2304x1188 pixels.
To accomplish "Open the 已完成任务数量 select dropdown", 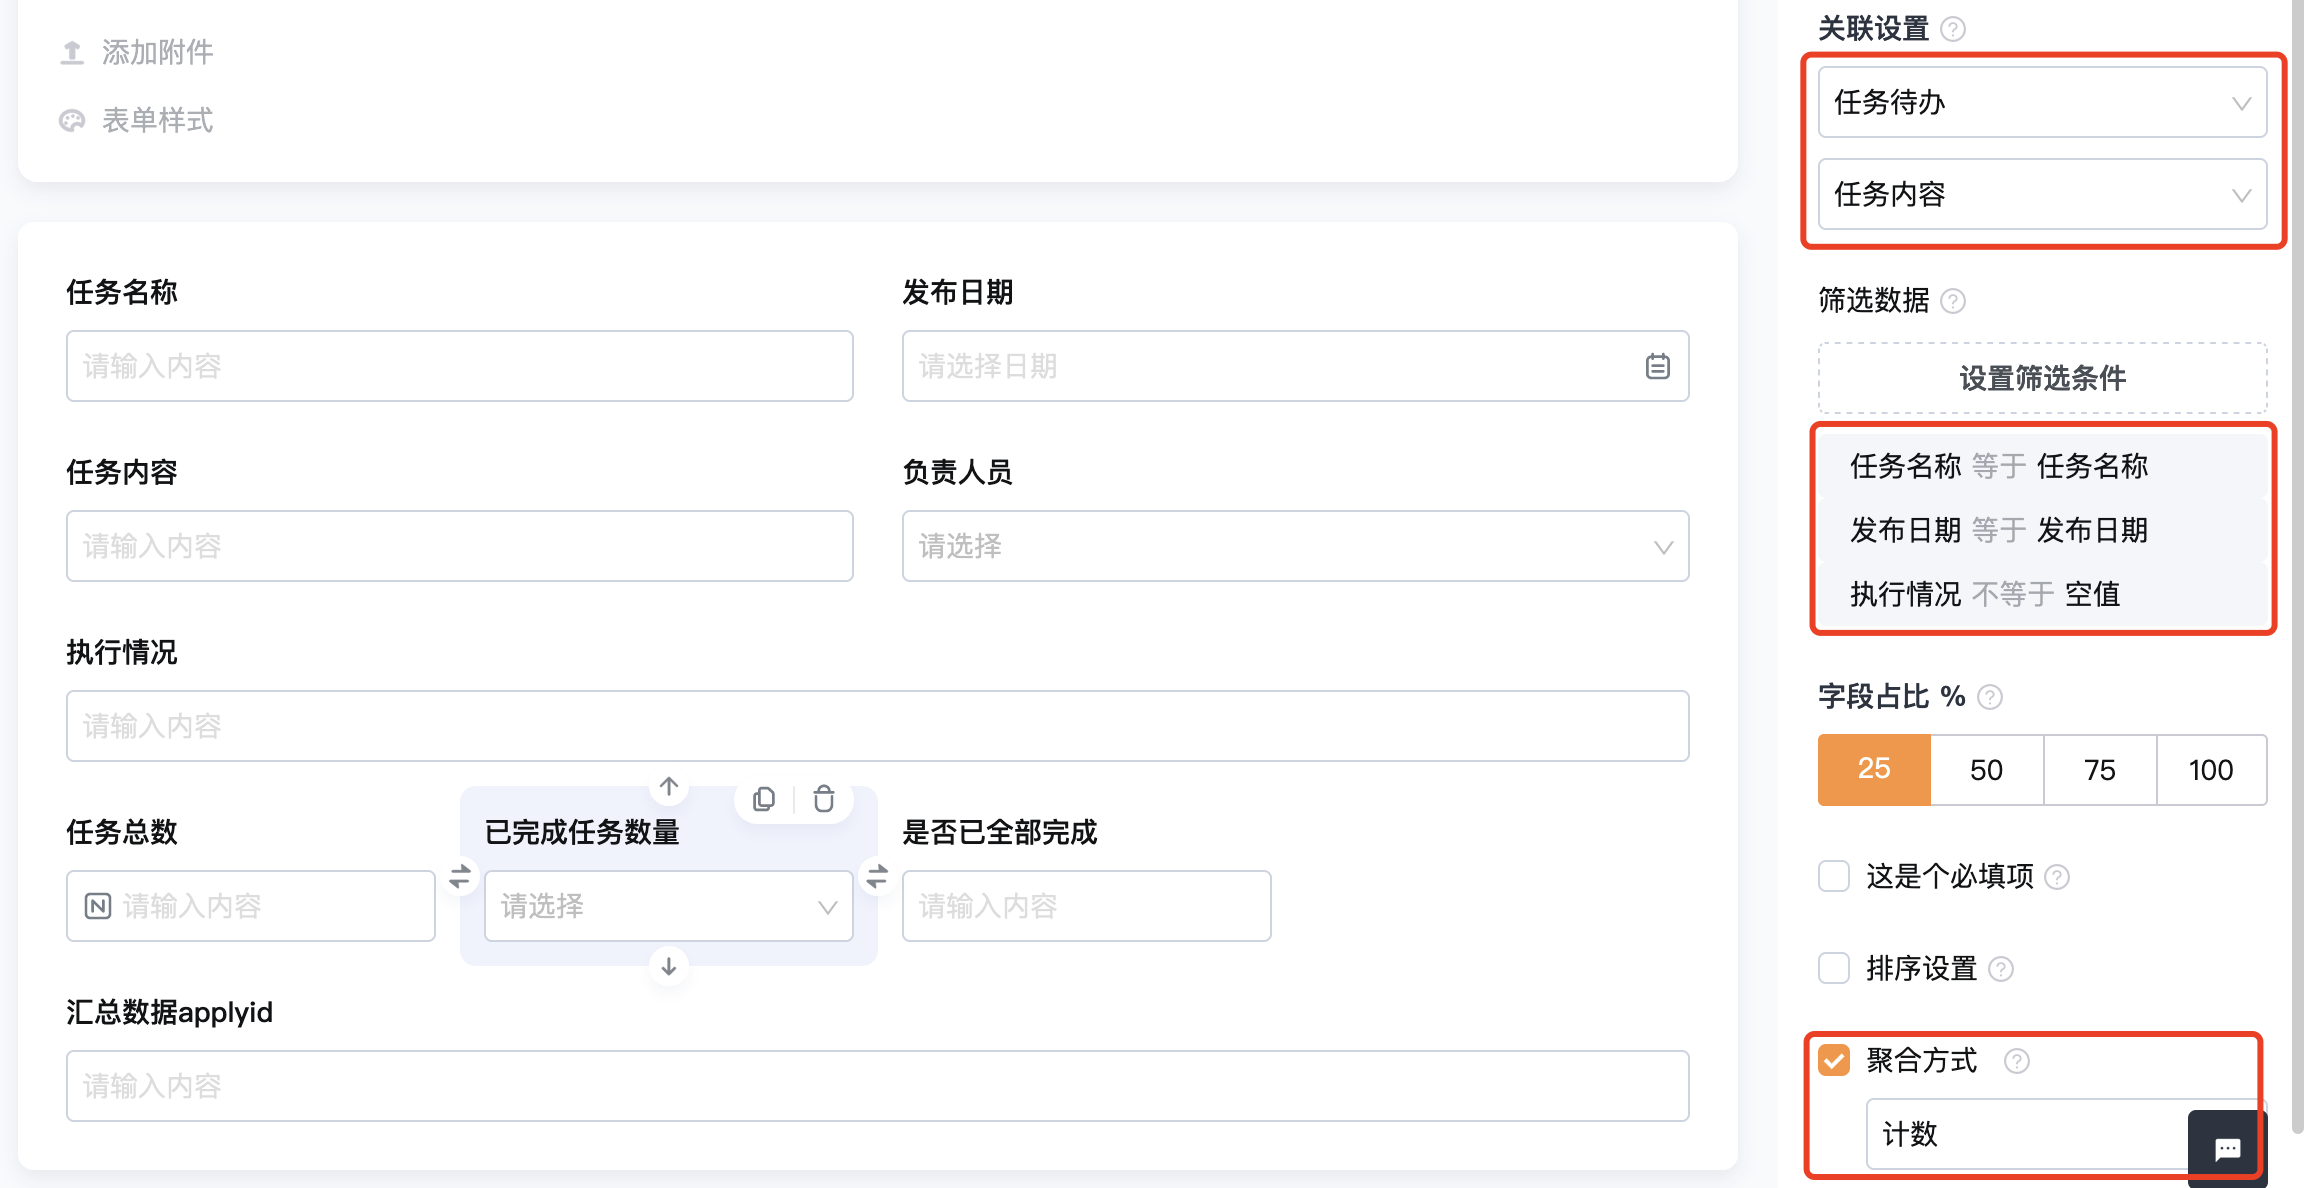I will click(668, 906).
